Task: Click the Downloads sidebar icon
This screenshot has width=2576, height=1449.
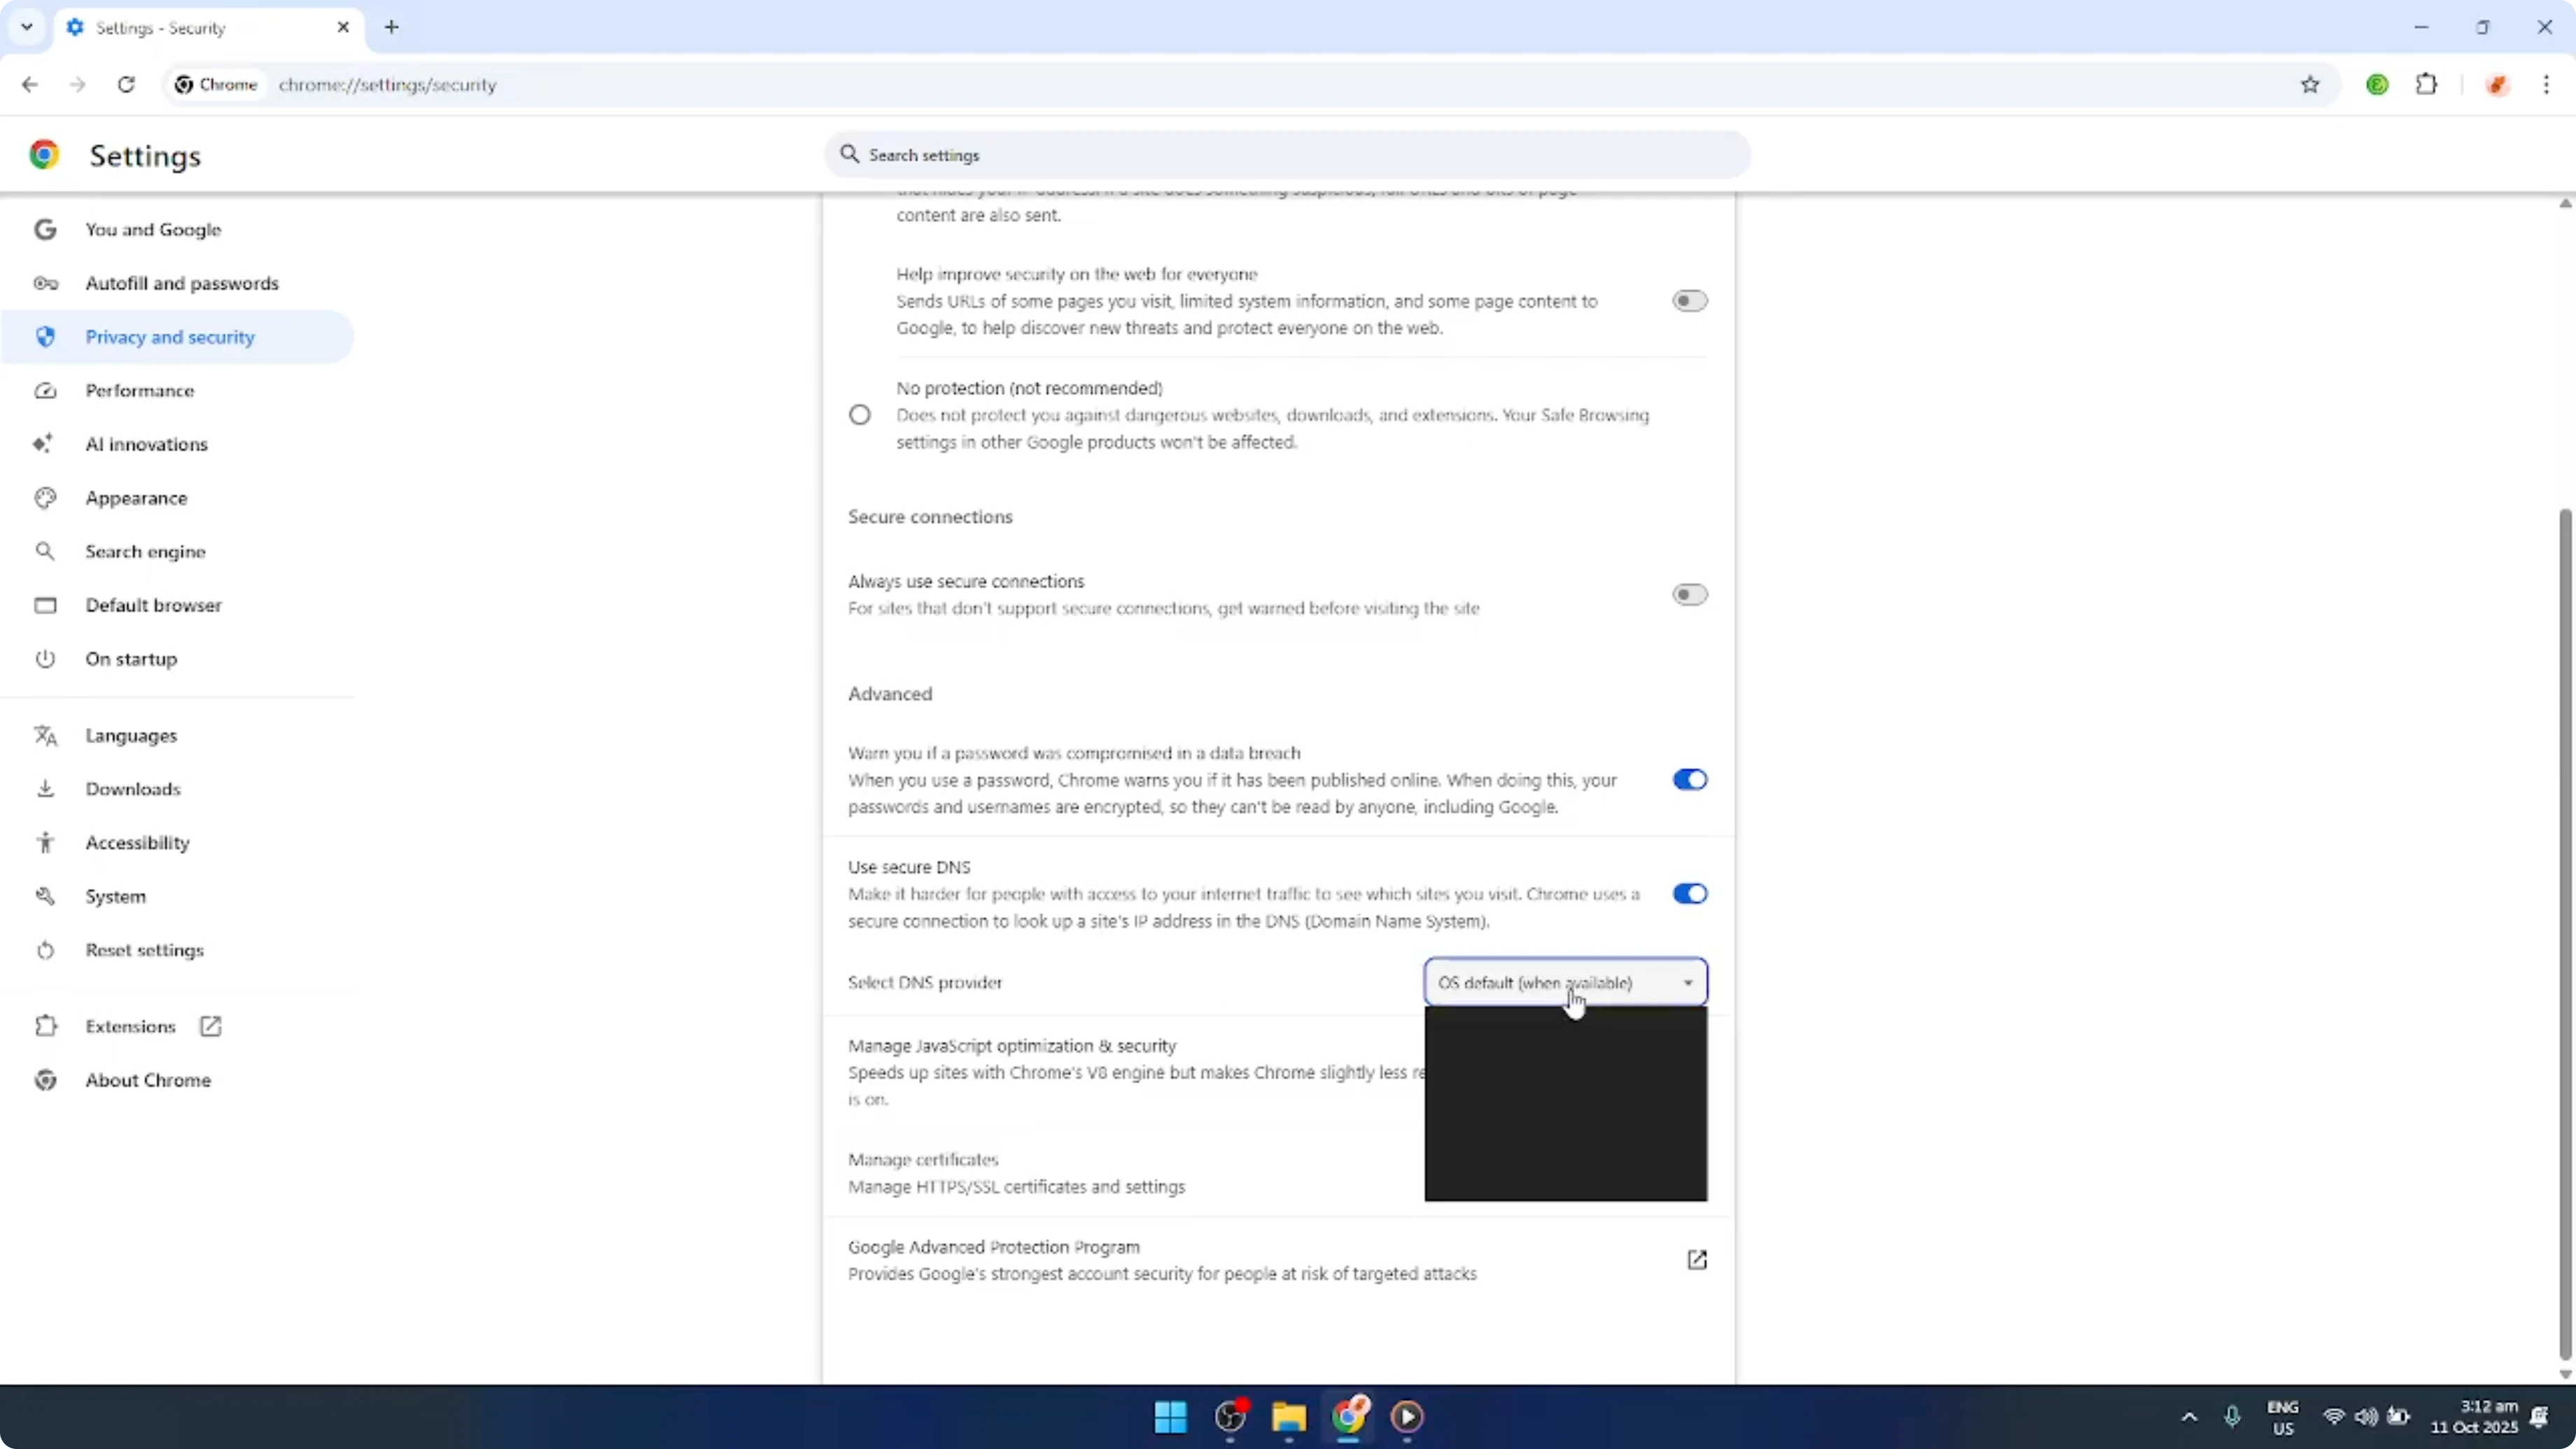Action: point(45,789)
